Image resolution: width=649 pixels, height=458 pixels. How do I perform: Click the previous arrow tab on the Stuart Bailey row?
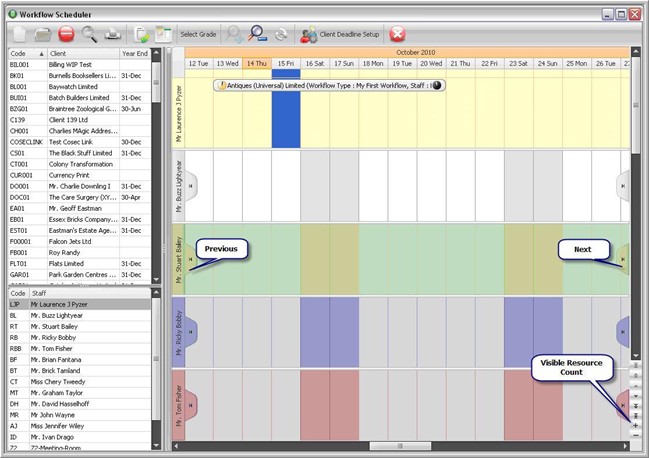click(x=190, y=259)
